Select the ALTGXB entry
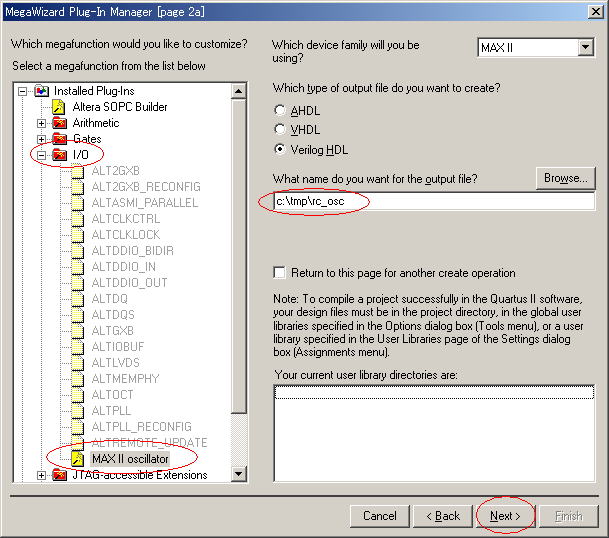 [x=113, y=331]
